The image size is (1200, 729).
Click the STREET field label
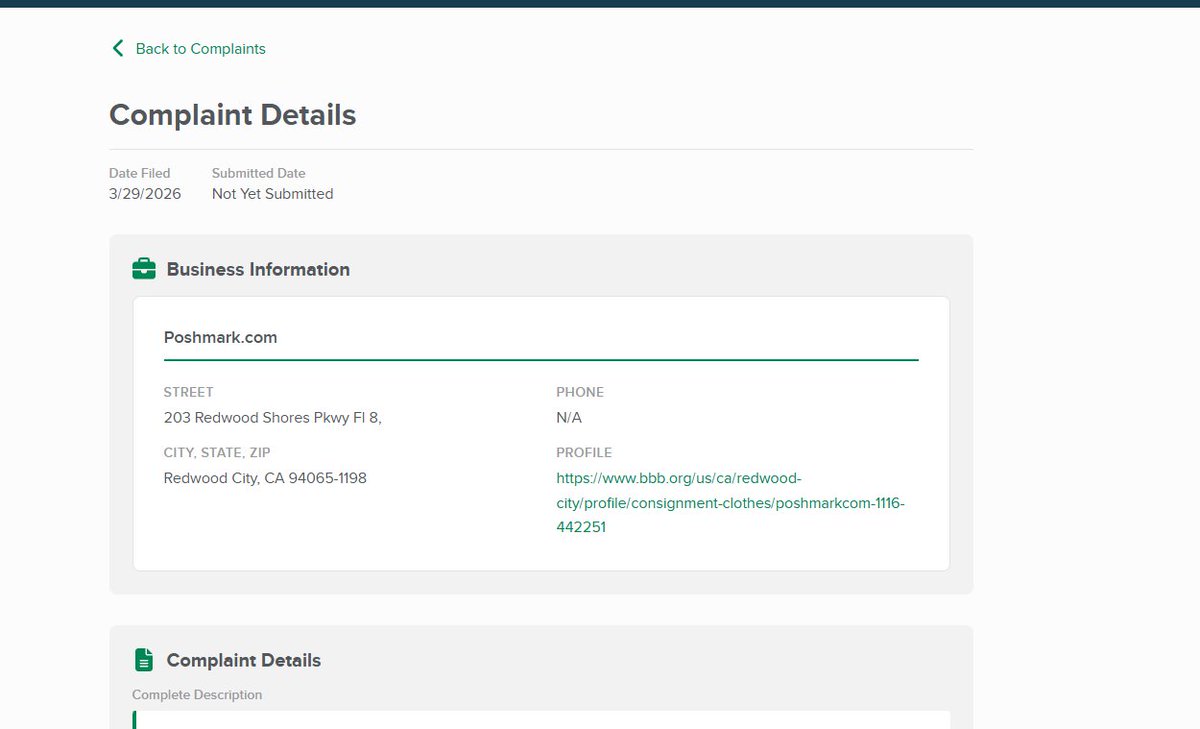click(x=189, y=392)
